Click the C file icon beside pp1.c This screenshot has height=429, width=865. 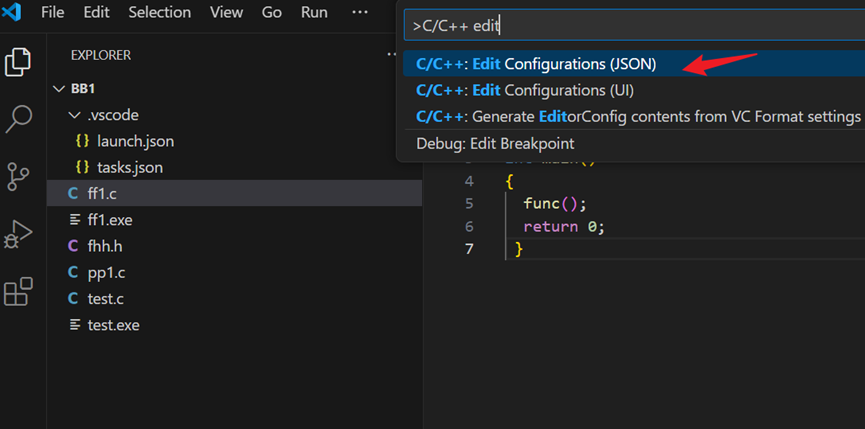73,272
